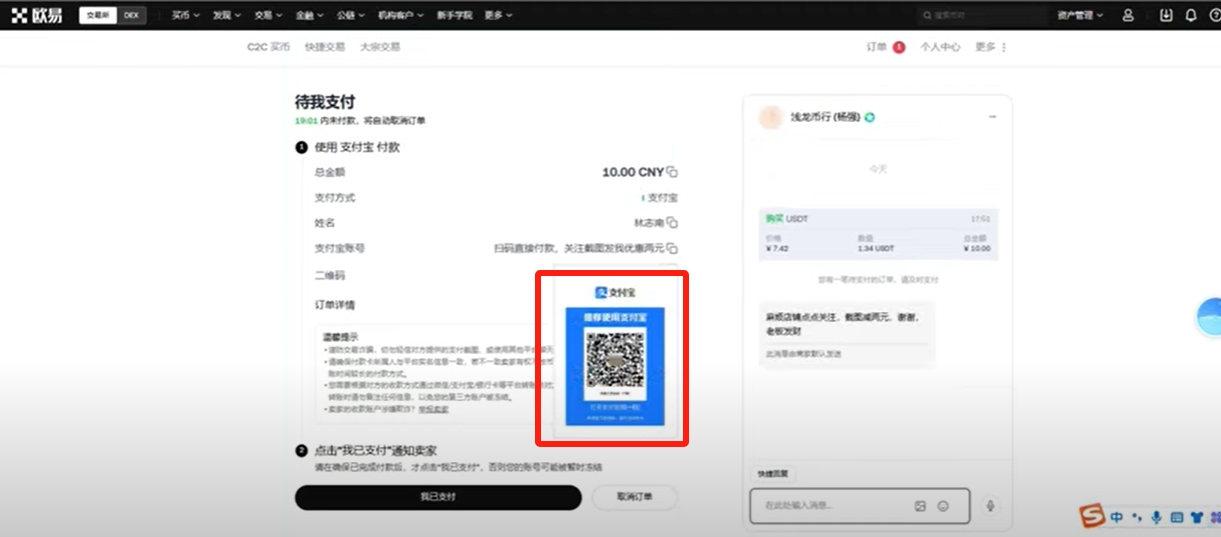Open the 发现 dropdown menu

click(227, 16)
